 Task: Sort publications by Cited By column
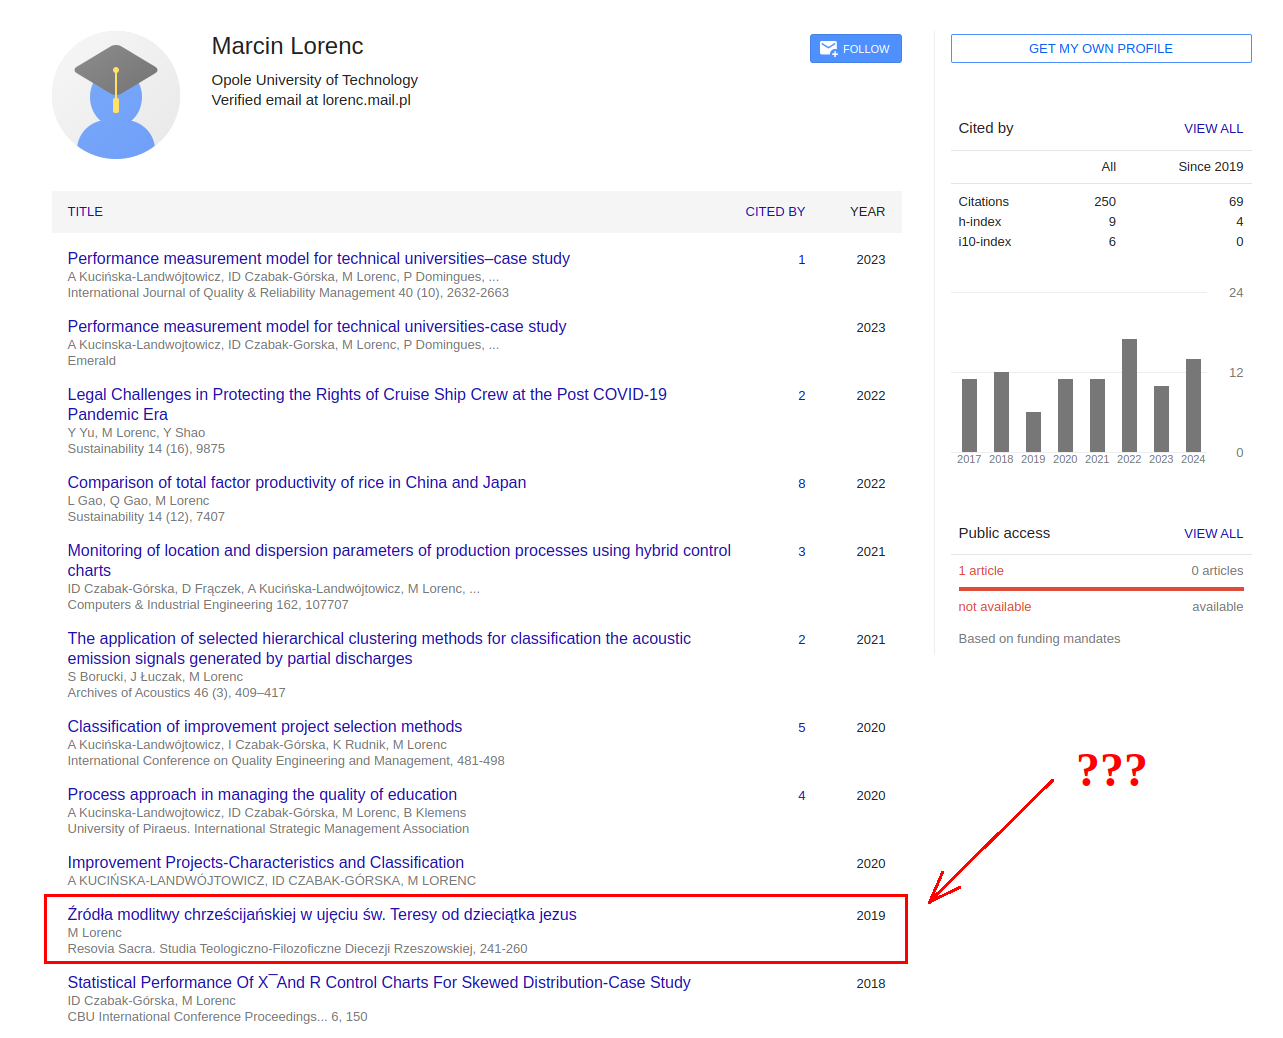[774, 212]
